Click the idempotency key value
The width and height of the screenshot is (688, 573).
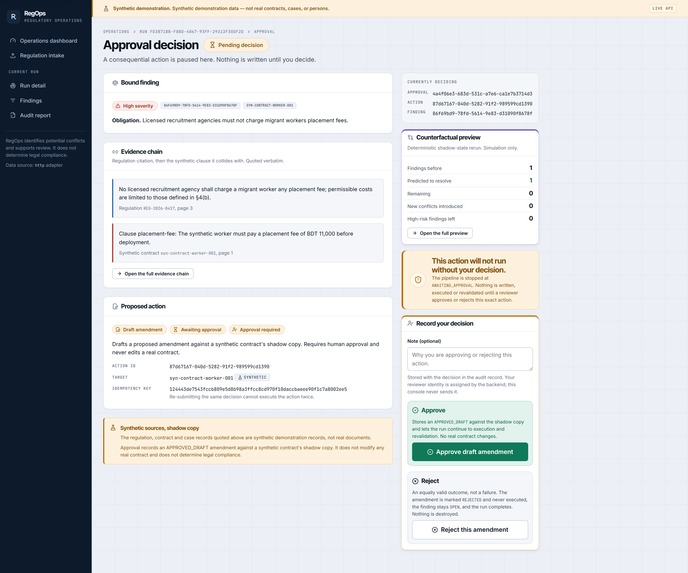click(258, 389)
